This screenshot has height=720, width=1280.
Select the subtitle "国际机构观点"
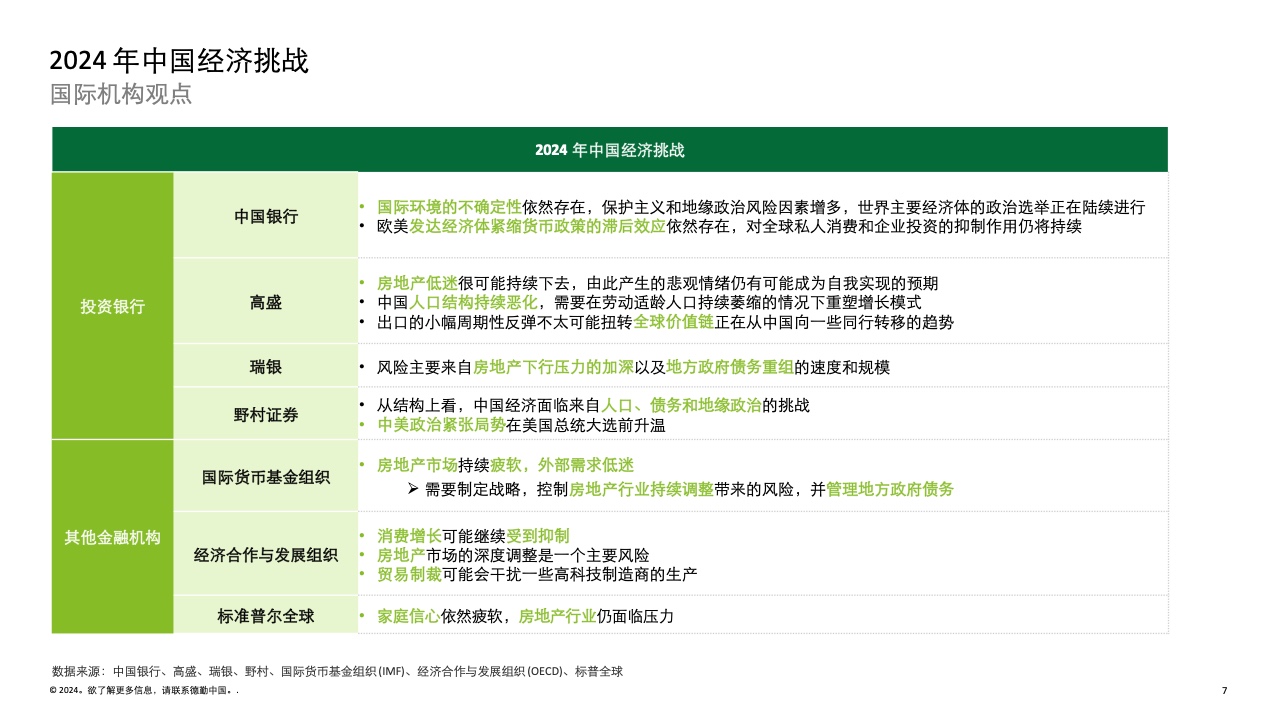(x=121, y=95)
